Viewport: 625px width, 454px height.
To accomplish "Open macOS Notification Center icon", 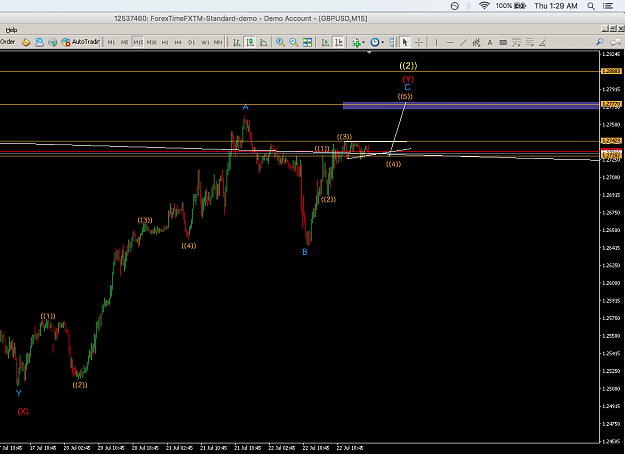I will point(608,6).
